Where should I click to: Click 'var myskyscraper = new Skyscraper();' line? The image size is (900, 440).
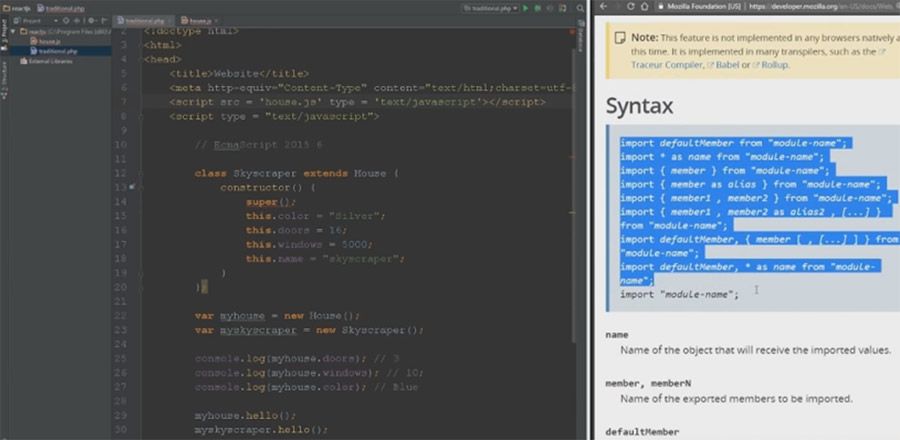click(309, 330)
